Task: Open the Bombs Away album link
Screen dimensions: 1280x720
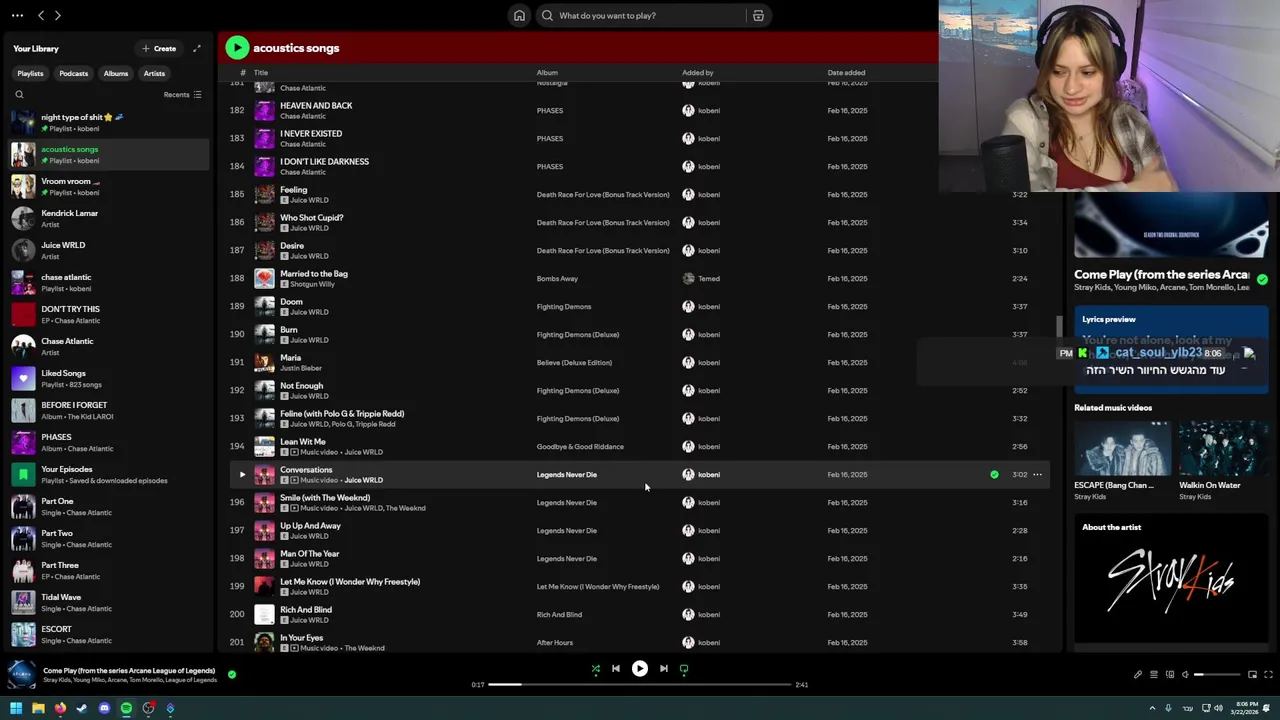Action: click(557, 279)
